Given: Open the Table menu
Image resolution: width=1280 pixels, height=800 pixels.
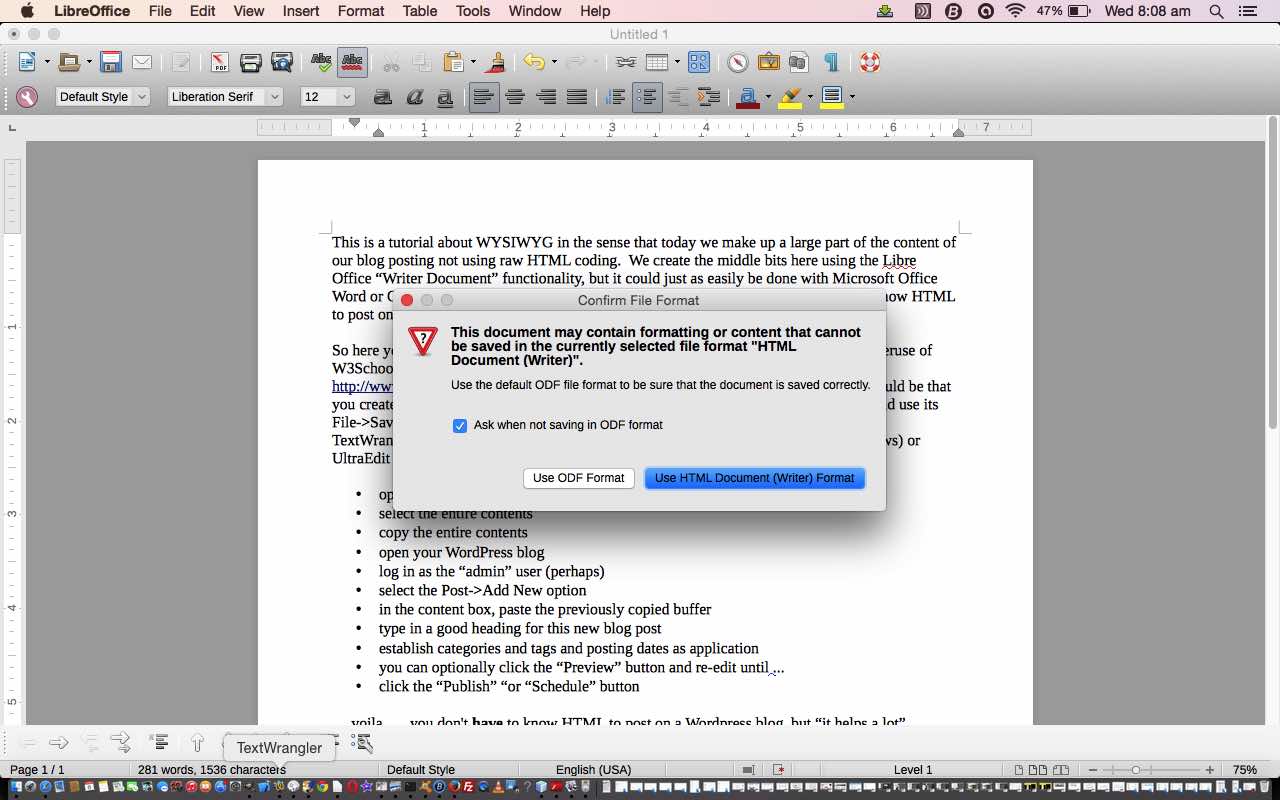Looking at the screenshot, I should coord(420,11).
